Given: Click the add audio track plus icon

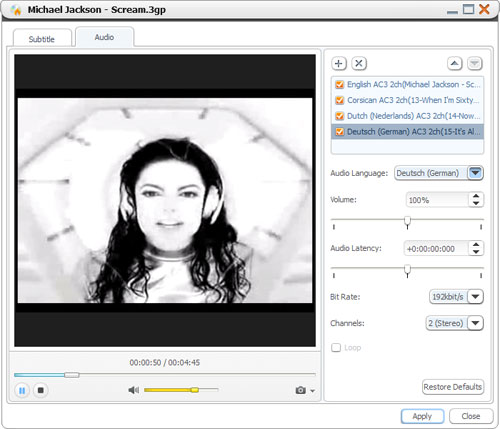Looking at the screenshot, I should click(x=339, y=63).
